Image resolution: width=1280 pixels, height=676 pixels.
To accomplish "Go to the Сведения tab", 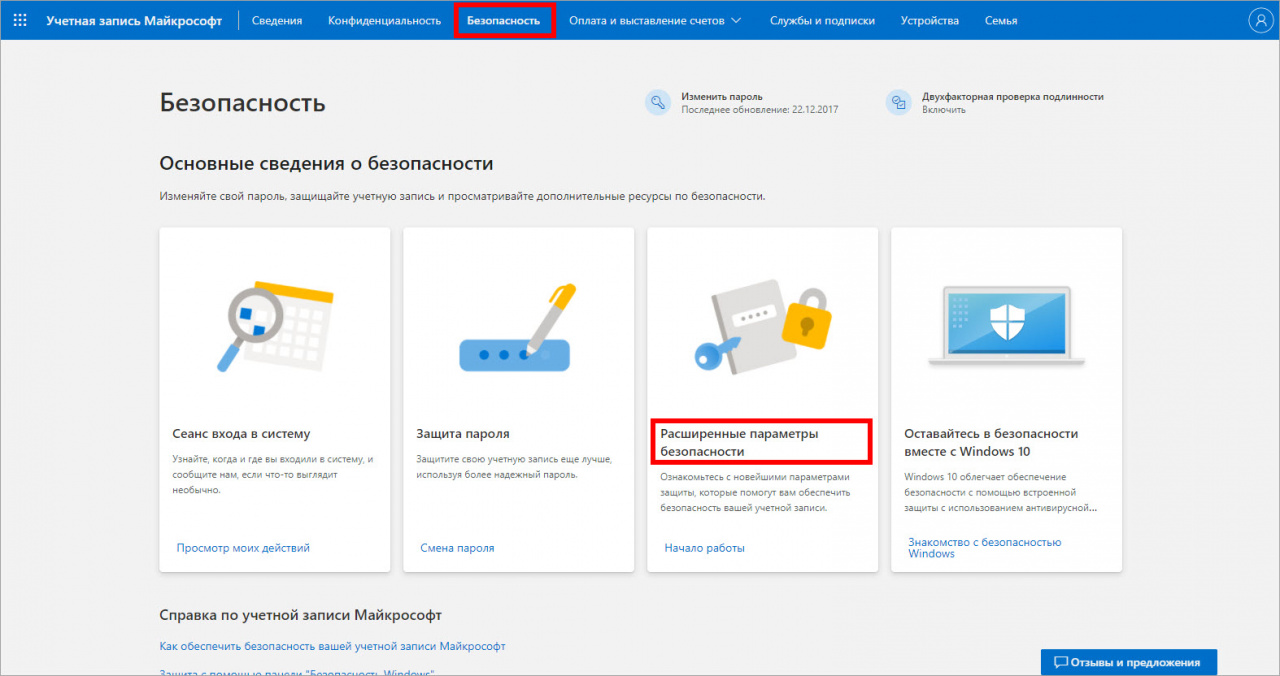I will (277, 20).
